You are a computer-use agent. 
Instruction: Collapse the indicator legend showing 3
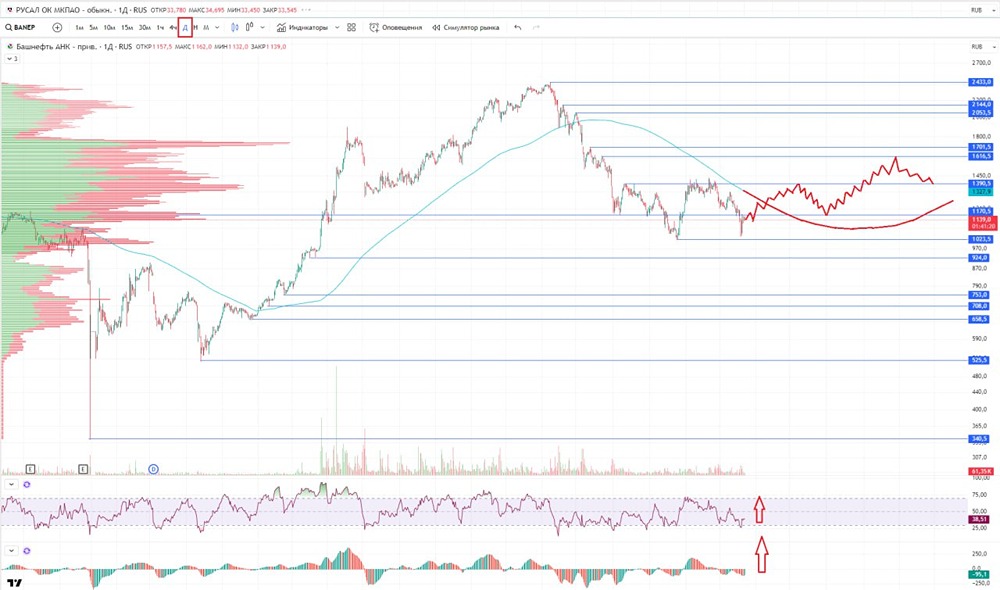(x=12, y=59)
